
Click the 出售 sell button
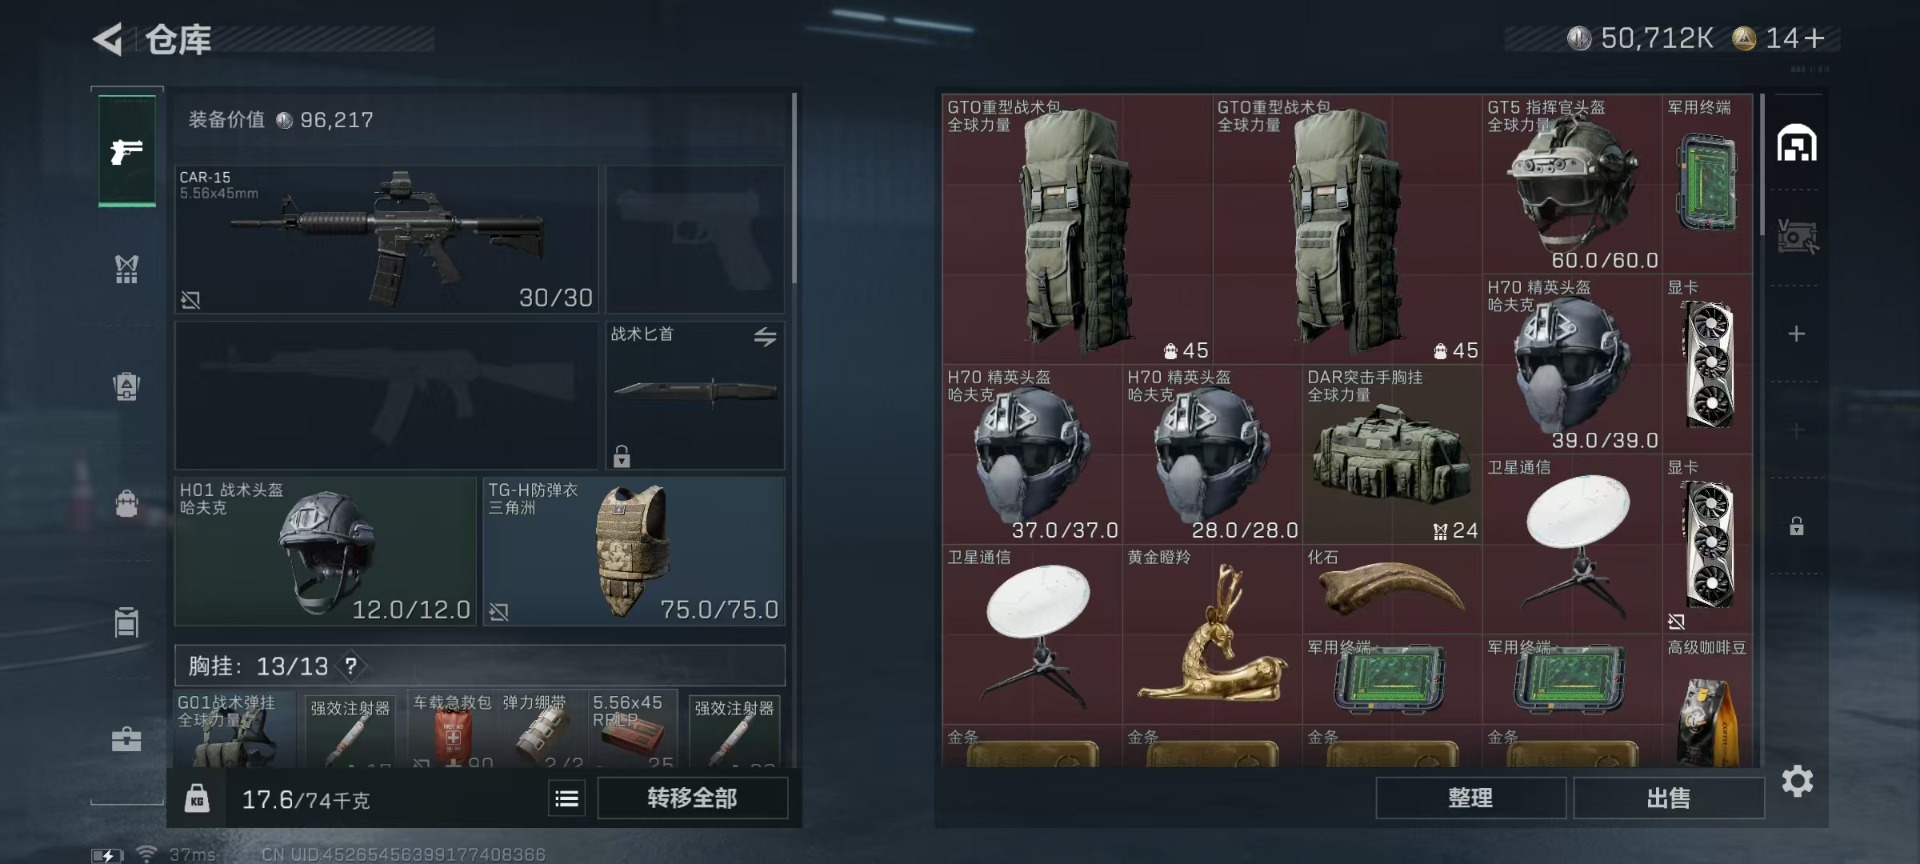click(1669, 798)
